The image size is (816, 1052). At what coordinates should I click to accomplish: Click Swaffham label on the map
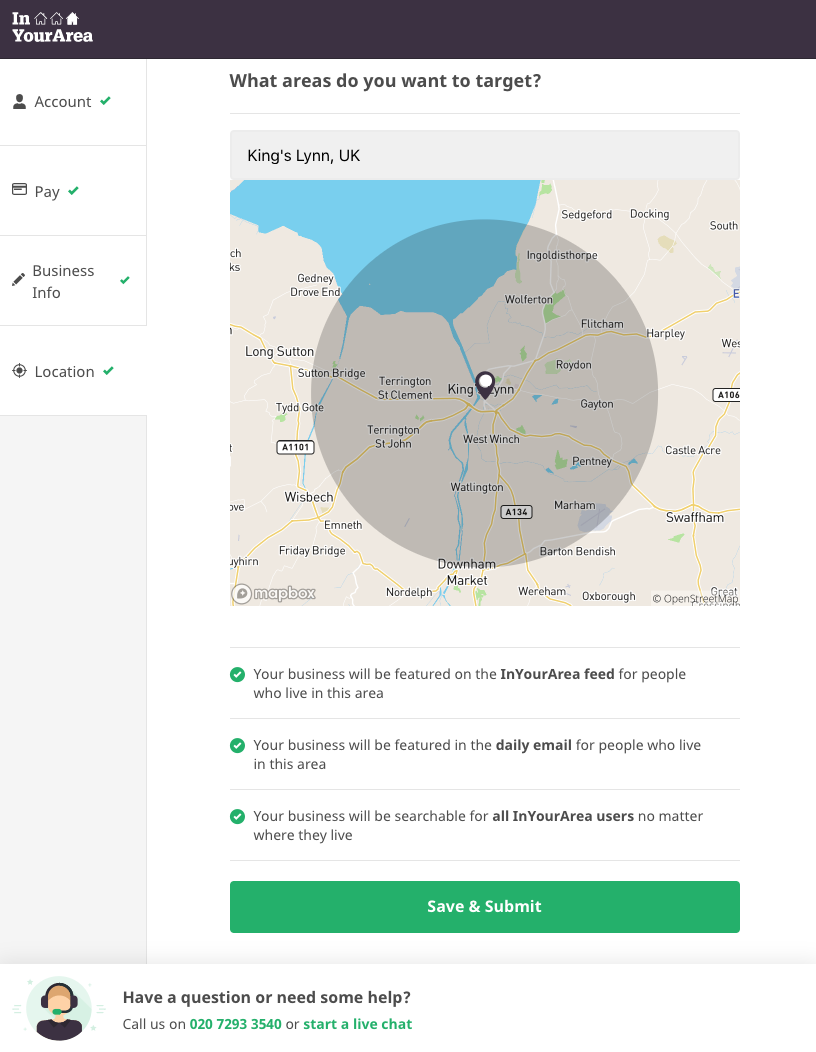695,517
